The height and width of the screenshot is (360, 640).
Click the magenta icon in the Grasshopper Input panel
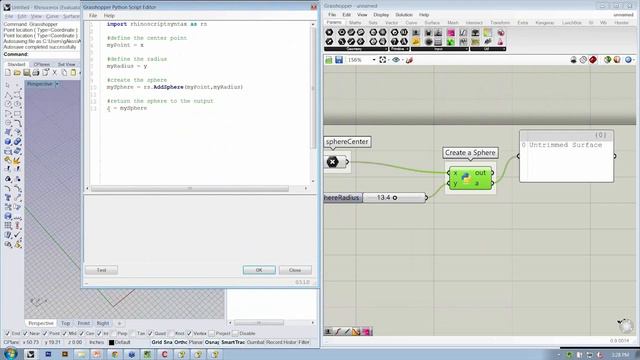[x=451, y=33]
